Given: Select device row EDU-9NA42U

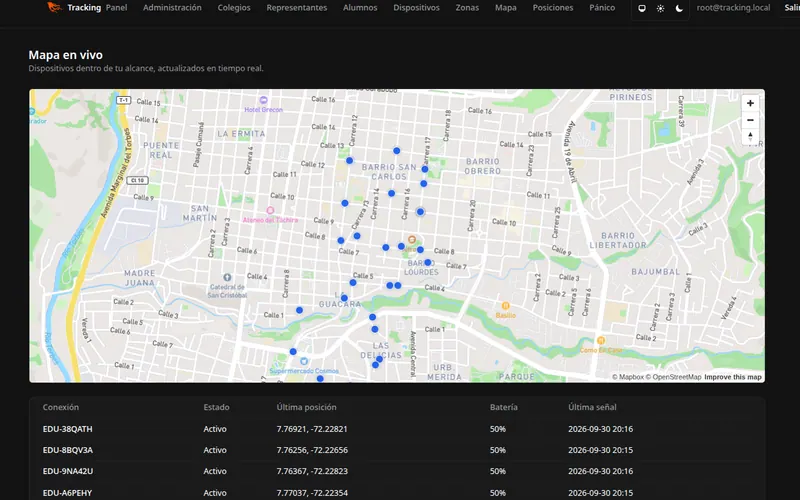Looking at the screenshot, I should (x=397, y=471).
